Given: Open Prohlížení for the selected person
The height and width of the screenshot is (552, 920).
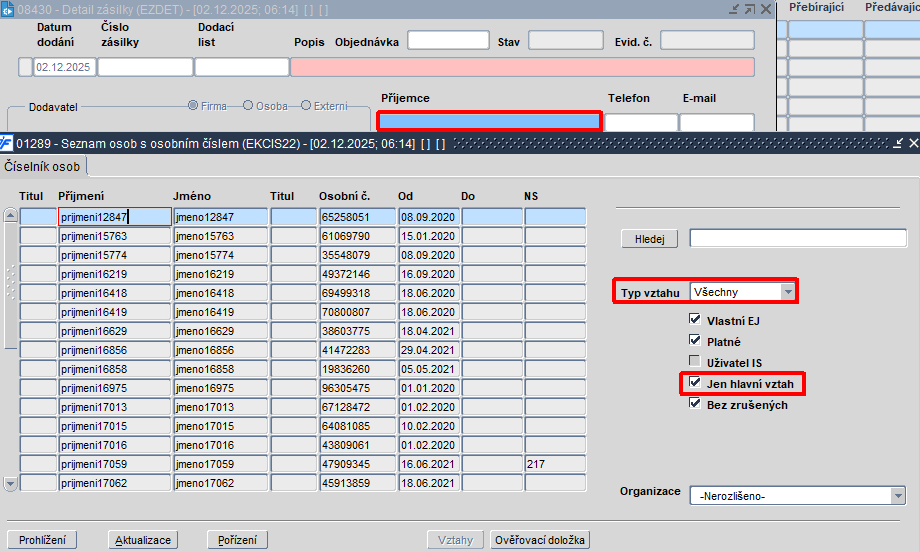Looking at the screenshot, I should tap(42, 540).
